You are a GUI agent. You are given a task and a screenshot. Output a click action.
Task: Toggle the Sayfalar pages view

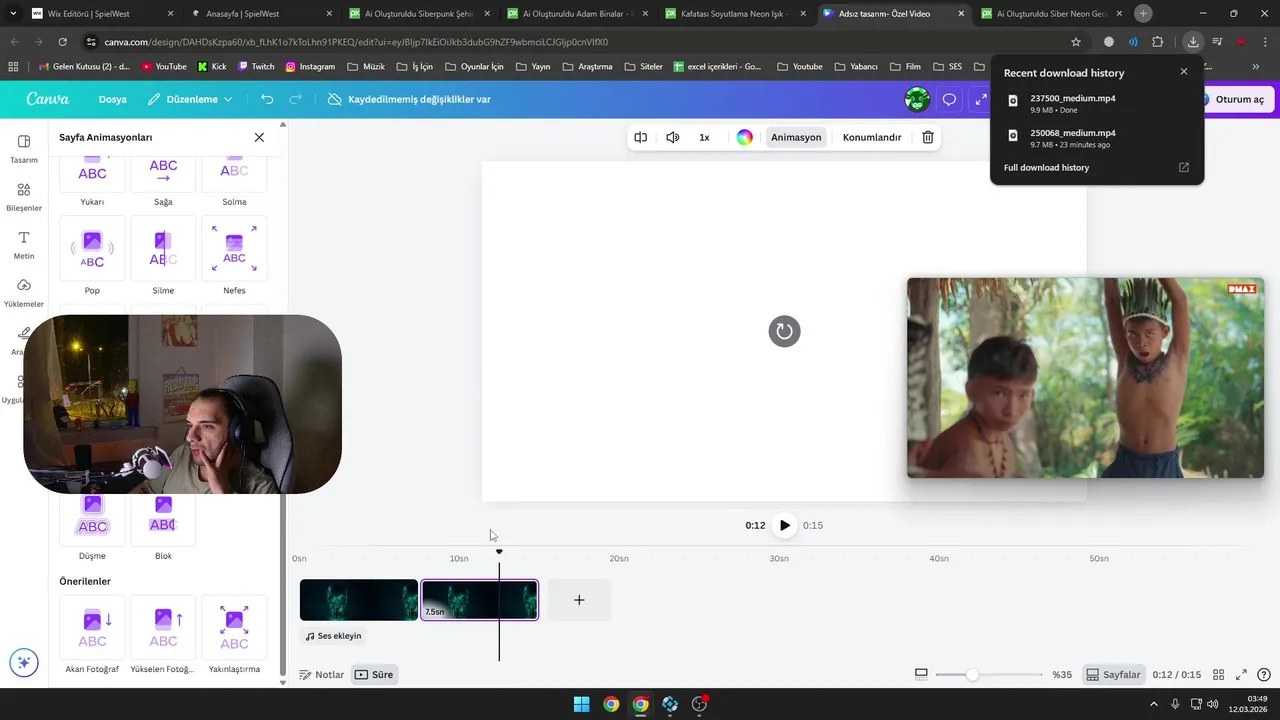click(x=1113, y=675)
